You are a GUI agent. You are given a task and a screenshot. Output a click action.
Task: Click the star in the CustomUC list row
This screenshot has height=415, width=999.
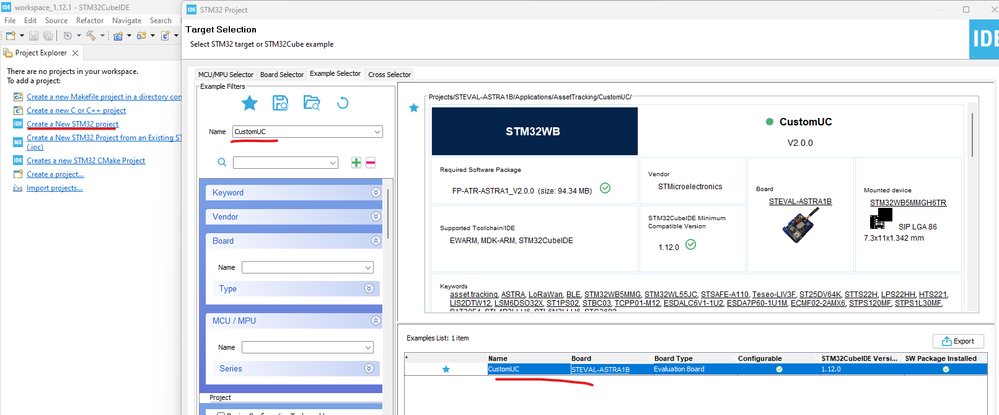[446, 369]
